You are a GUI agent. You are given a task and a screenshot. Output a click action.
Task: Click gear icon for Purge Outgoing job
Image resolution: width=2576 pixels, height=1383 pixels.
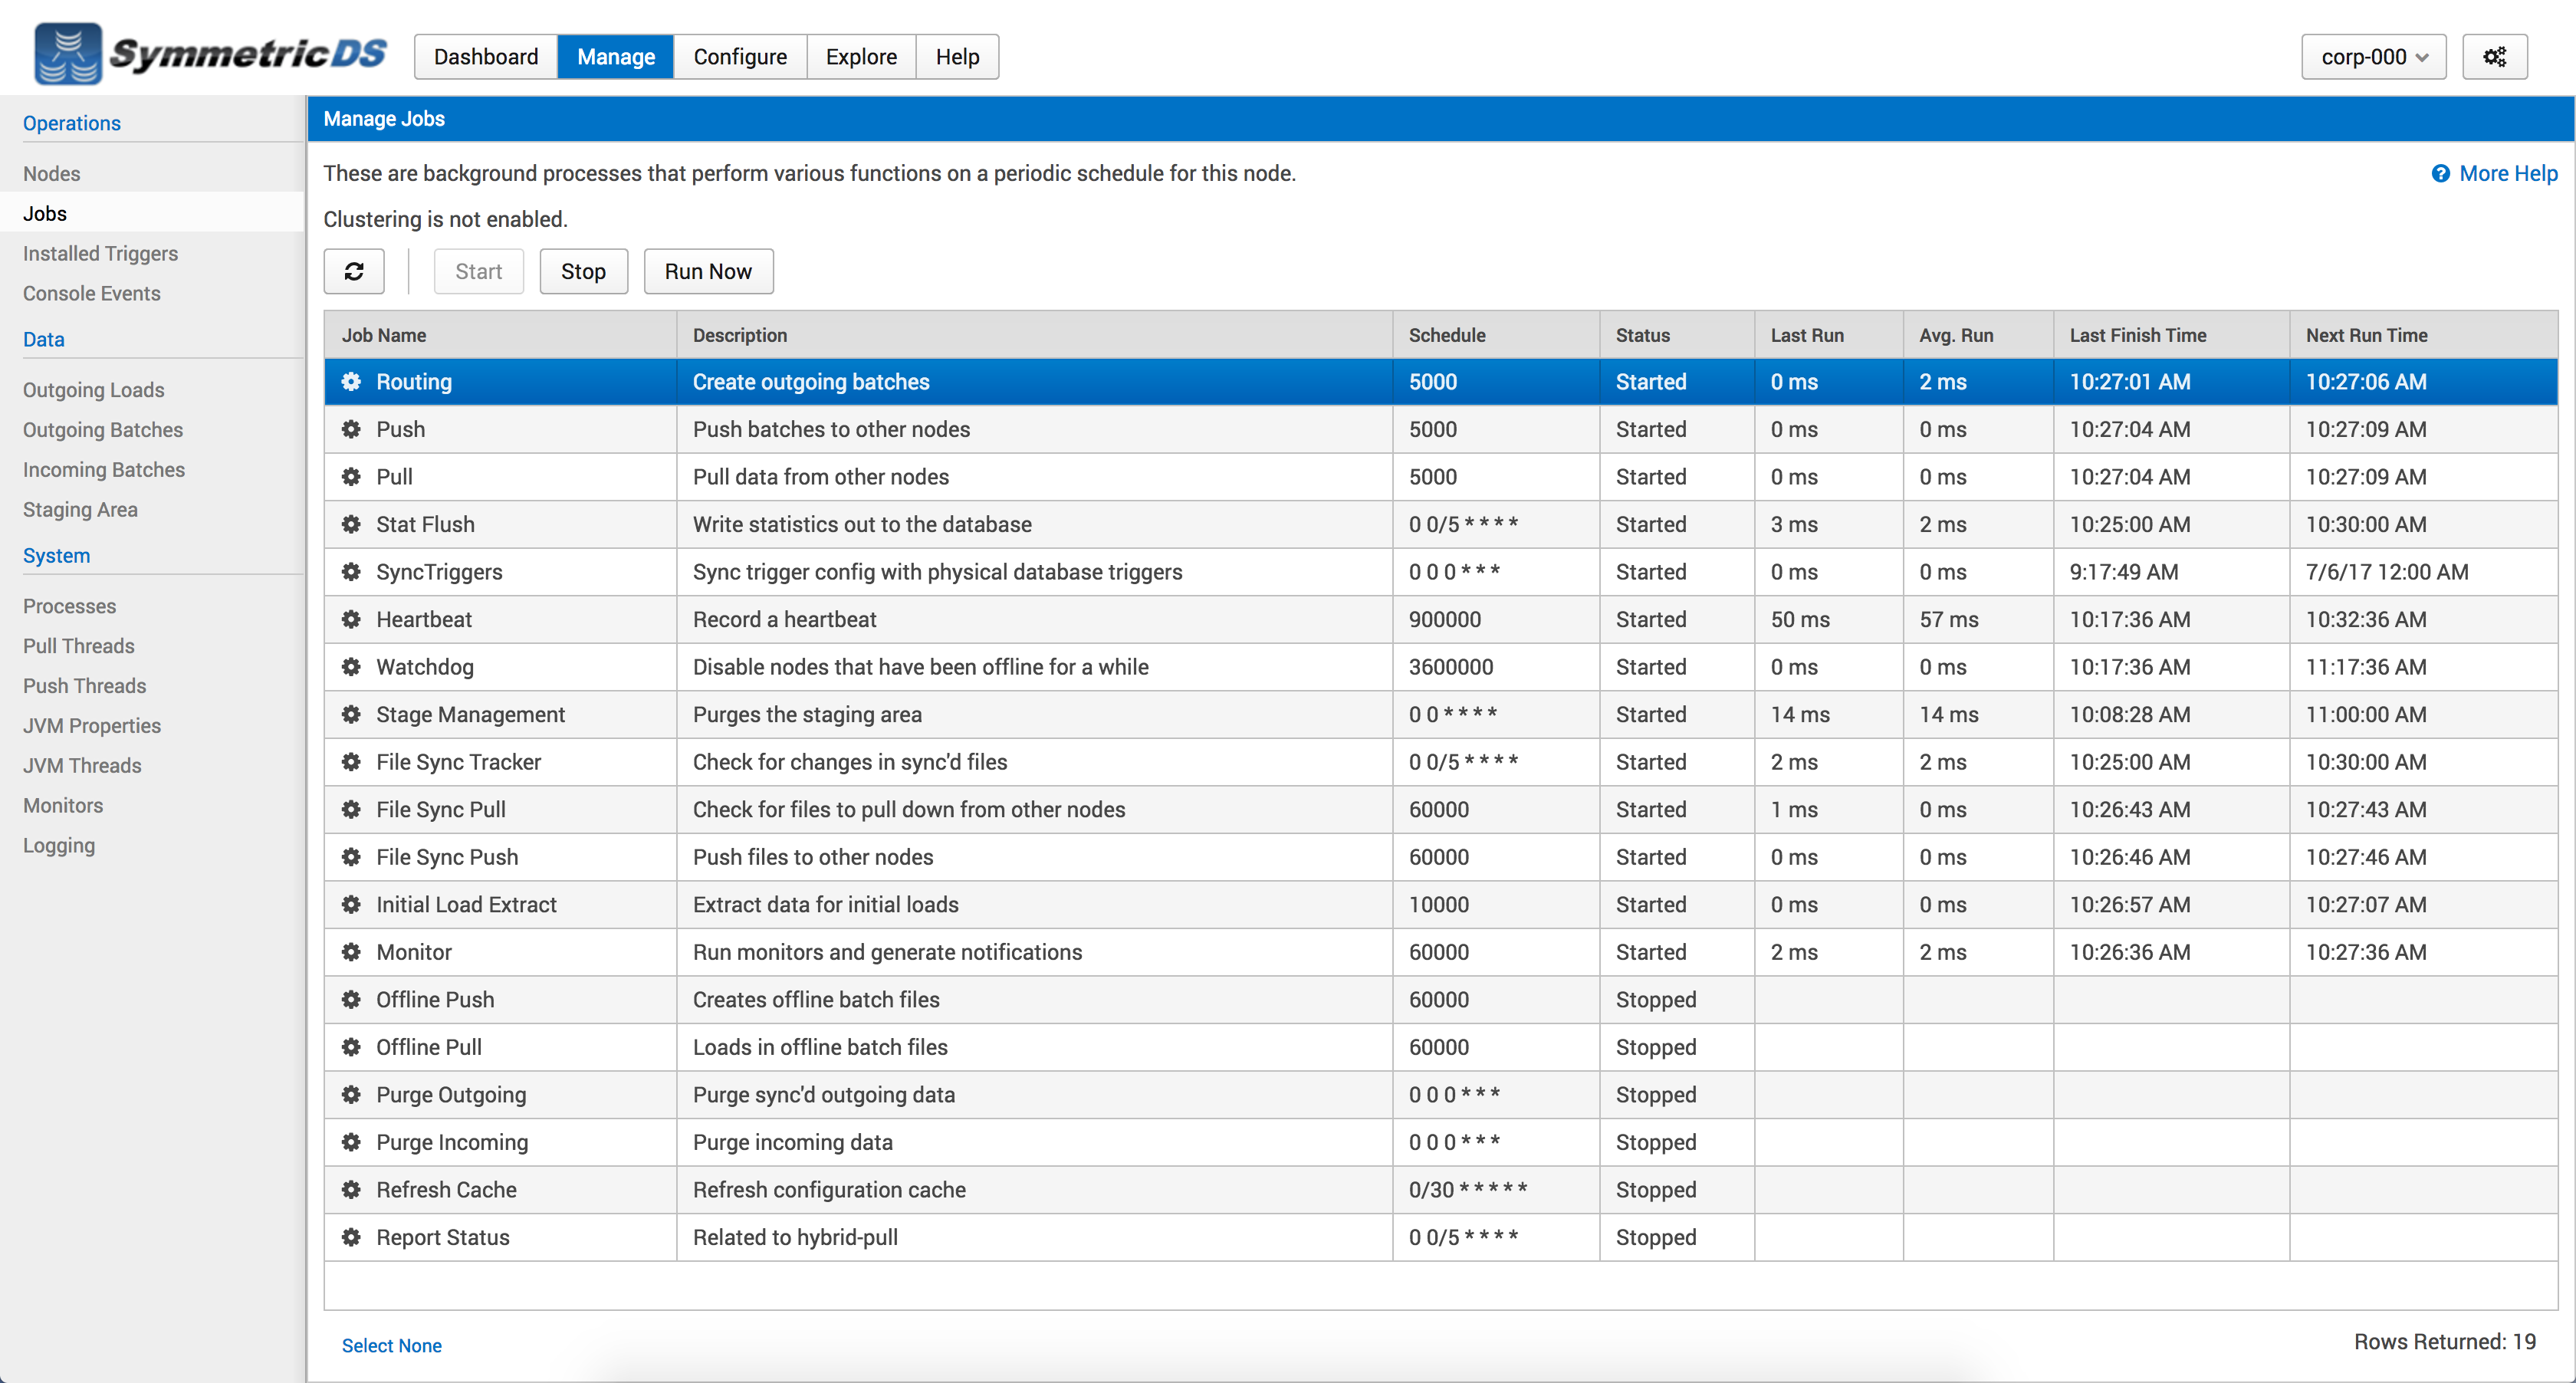[351, 1094]
